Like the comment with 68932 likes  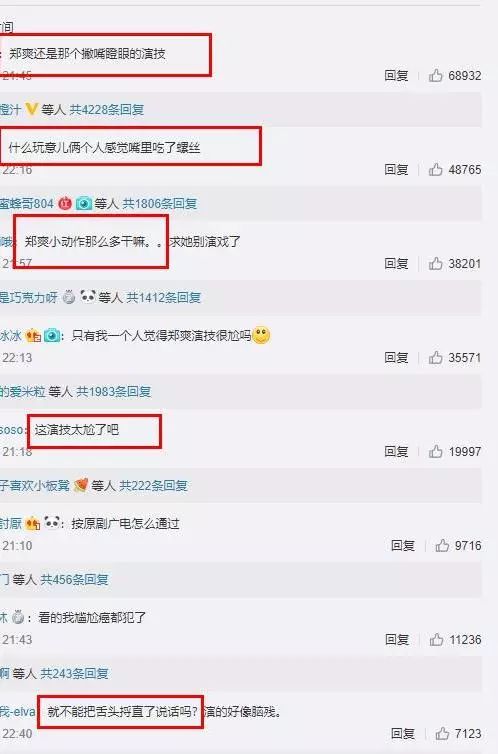(436, 75)
